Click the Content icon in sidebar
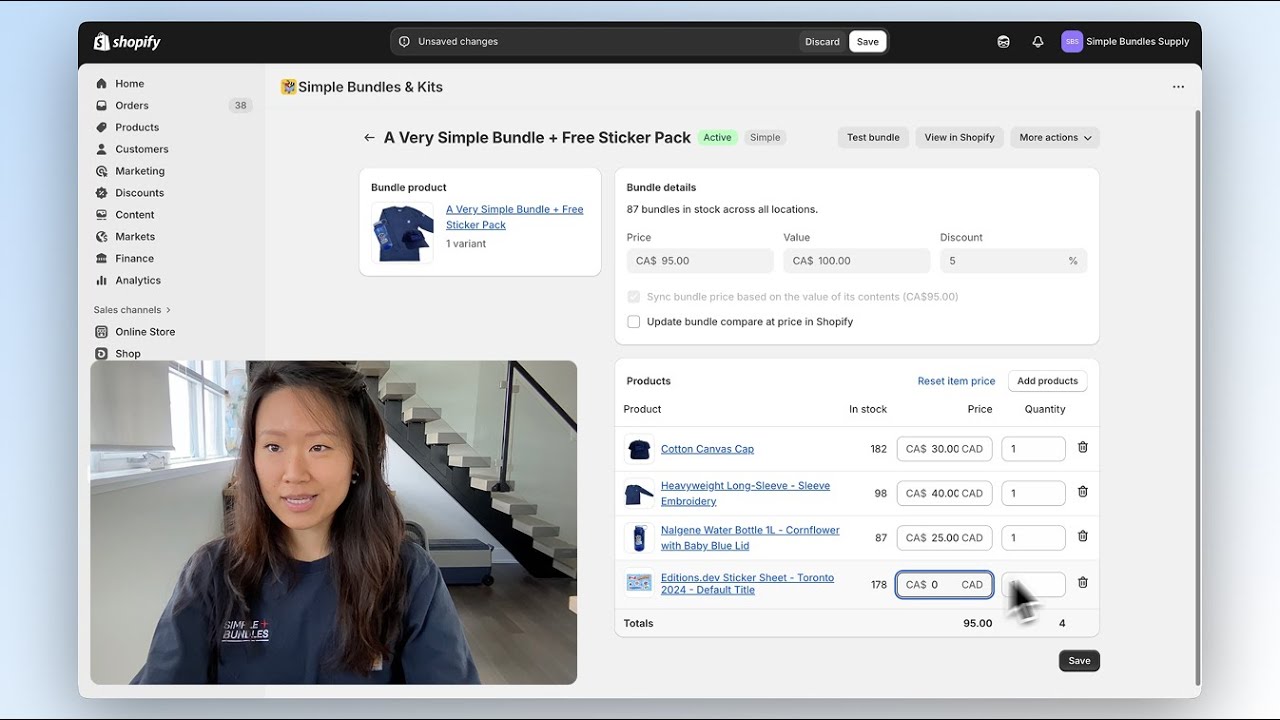The height and width of the screenshot is (720, 1280). coord(101,215)
